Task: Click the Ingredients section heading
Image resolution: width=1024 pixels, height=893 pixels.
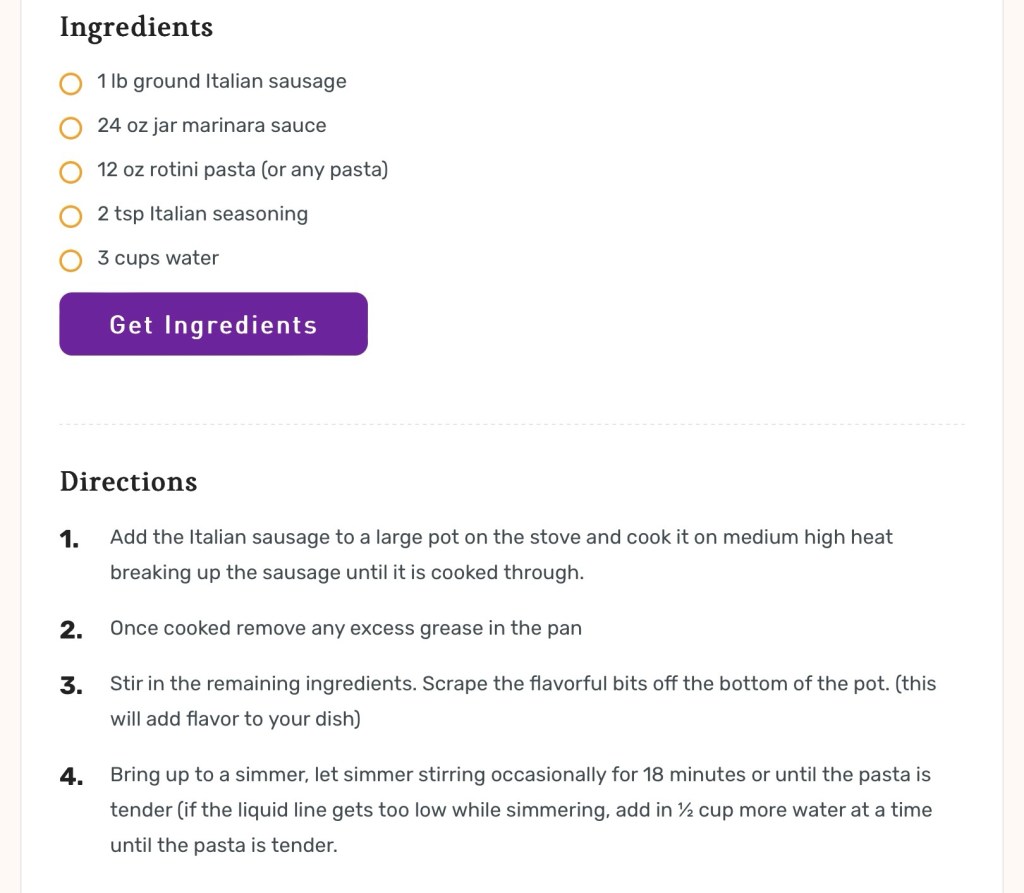Action: coord(136,27)
